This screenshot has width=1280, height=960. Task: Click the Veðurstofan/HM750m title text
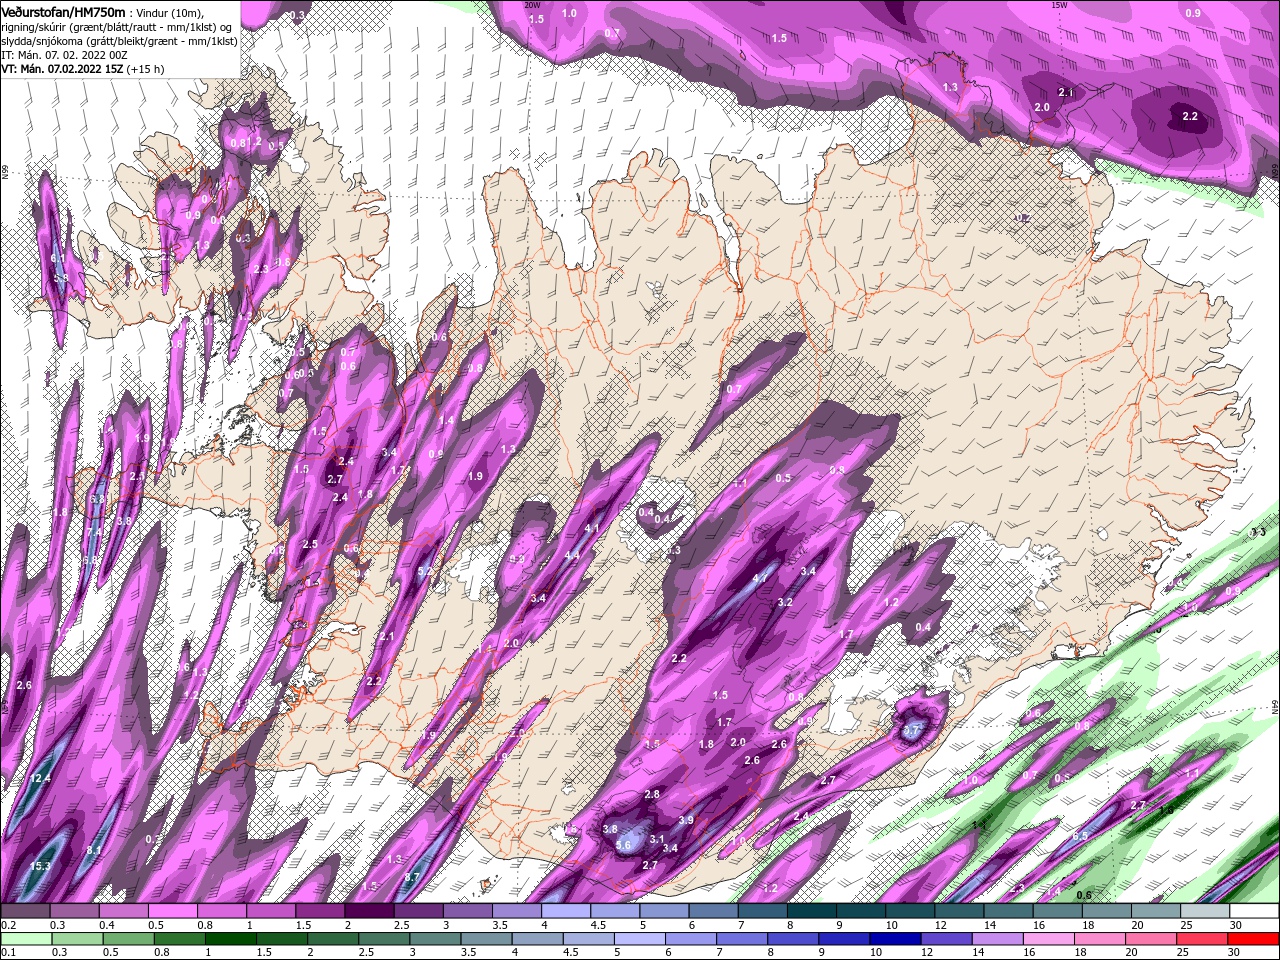click(63, 11)
